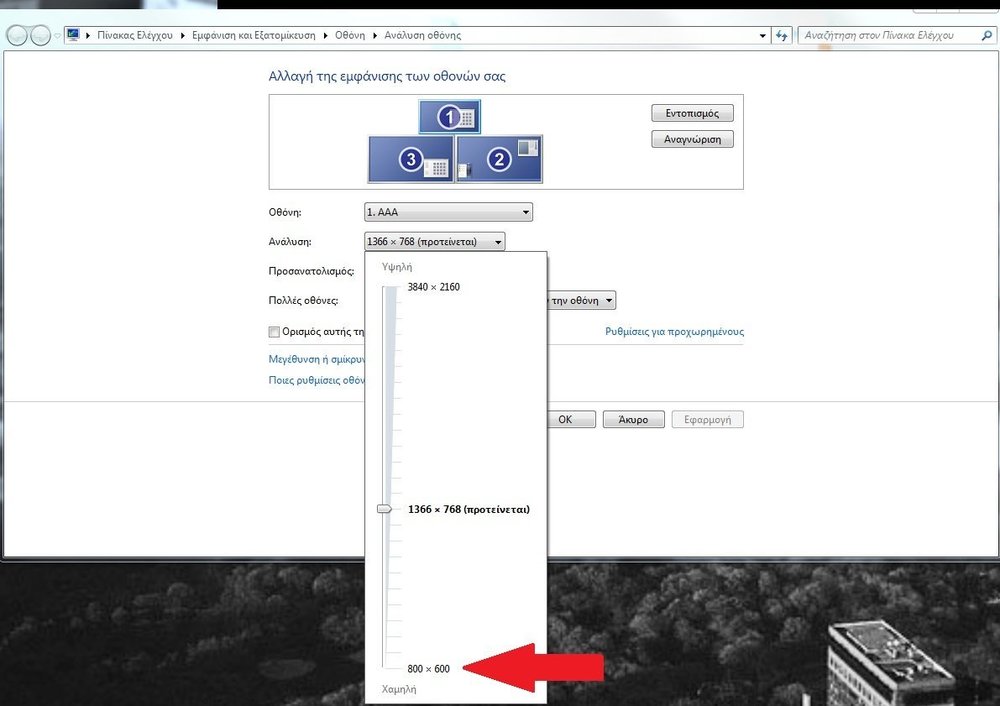Open 'Ρυθμίσεις για προχωρημένους' link

pos(674,332)
